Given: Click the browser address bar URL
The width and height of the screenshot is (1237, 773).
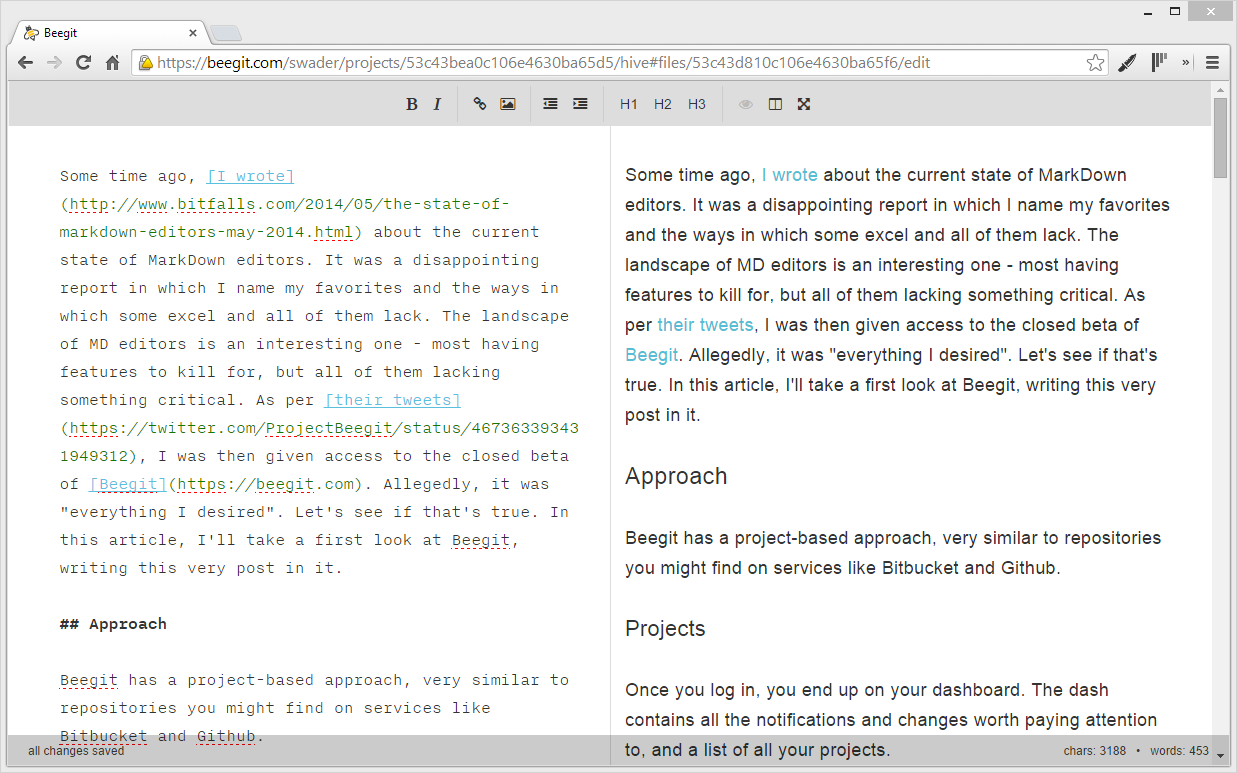Looking at the screenshot, I should point(600,62).
